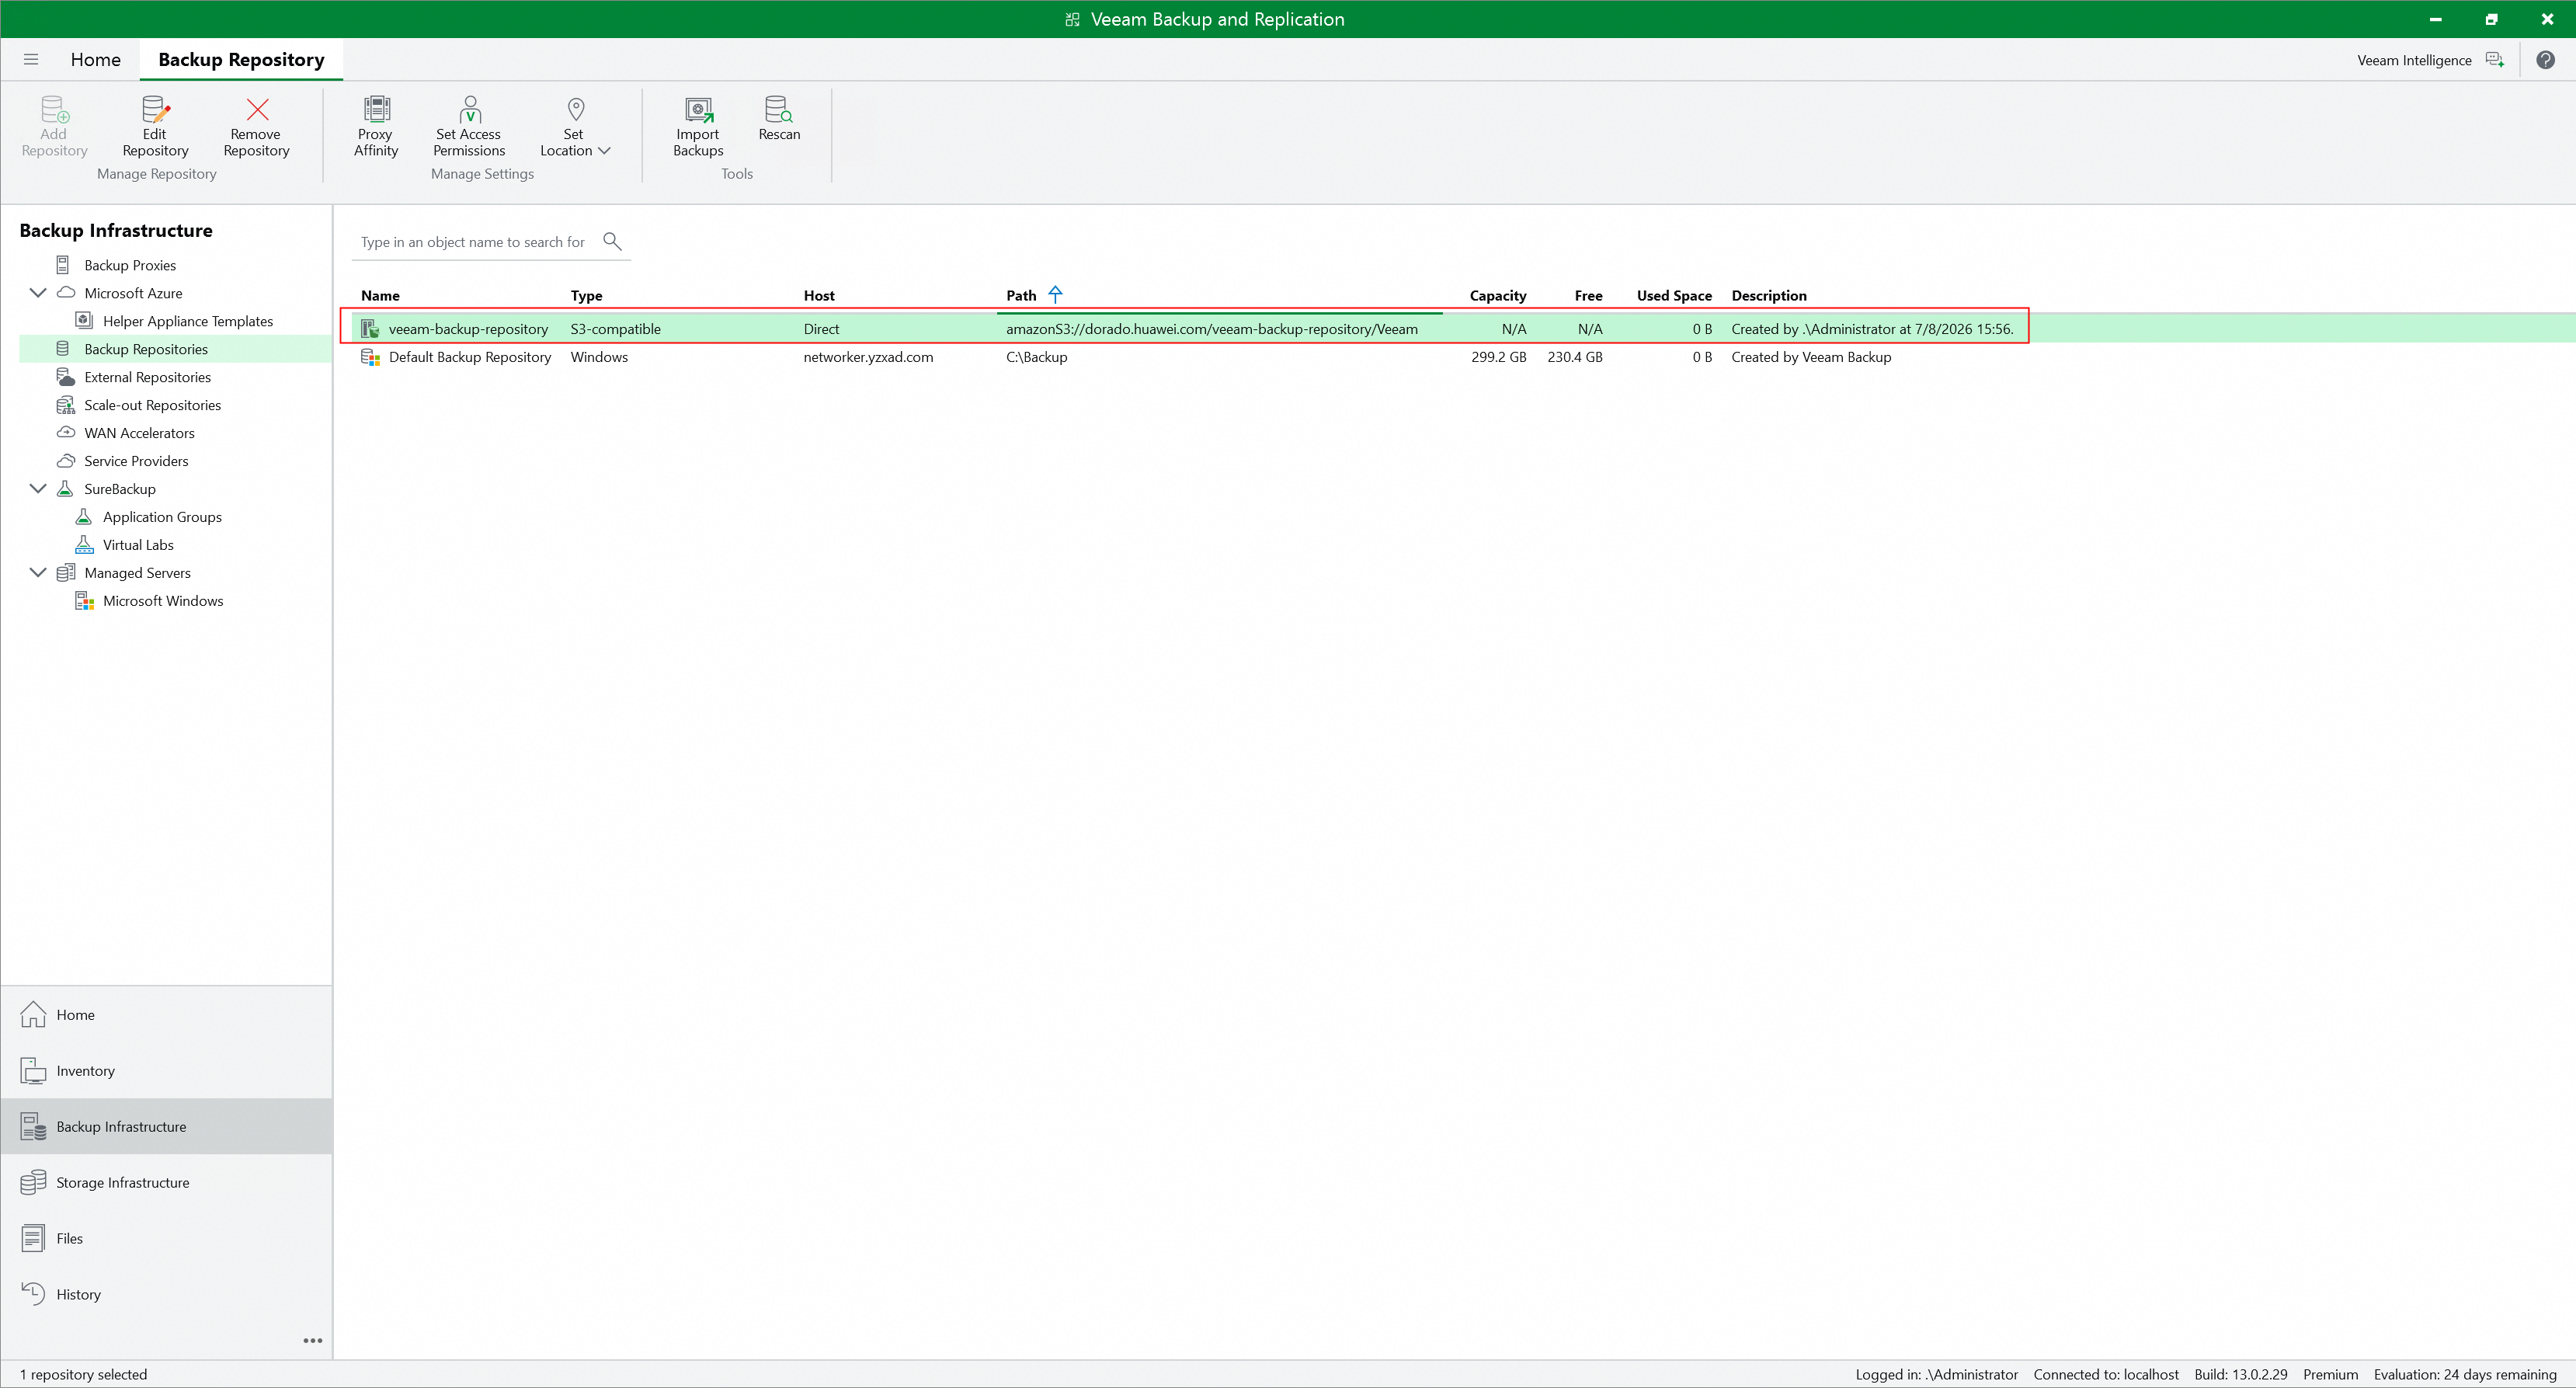This screenshot has height=1388, width=2576.
Task: Click the Evaluation days remaining status text
Action: point(2465,1374)
